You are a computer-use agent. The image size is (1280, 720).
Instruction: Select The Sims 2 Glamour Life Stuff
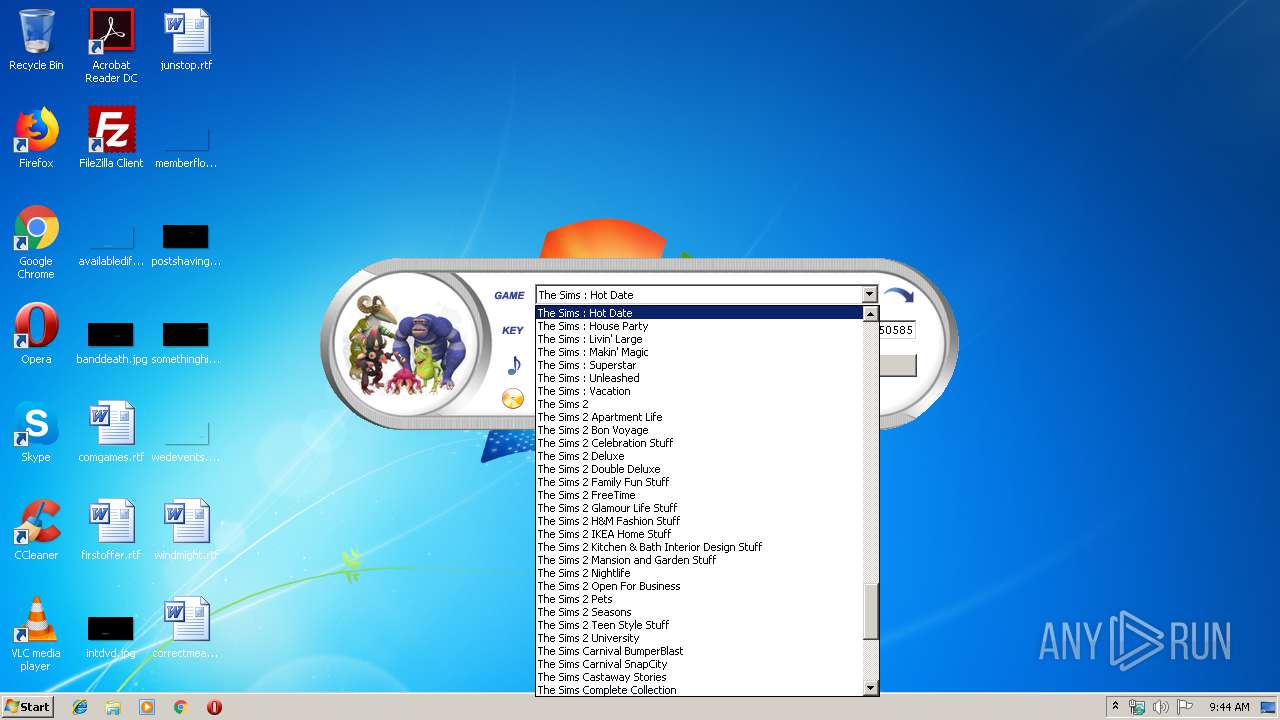699,508
